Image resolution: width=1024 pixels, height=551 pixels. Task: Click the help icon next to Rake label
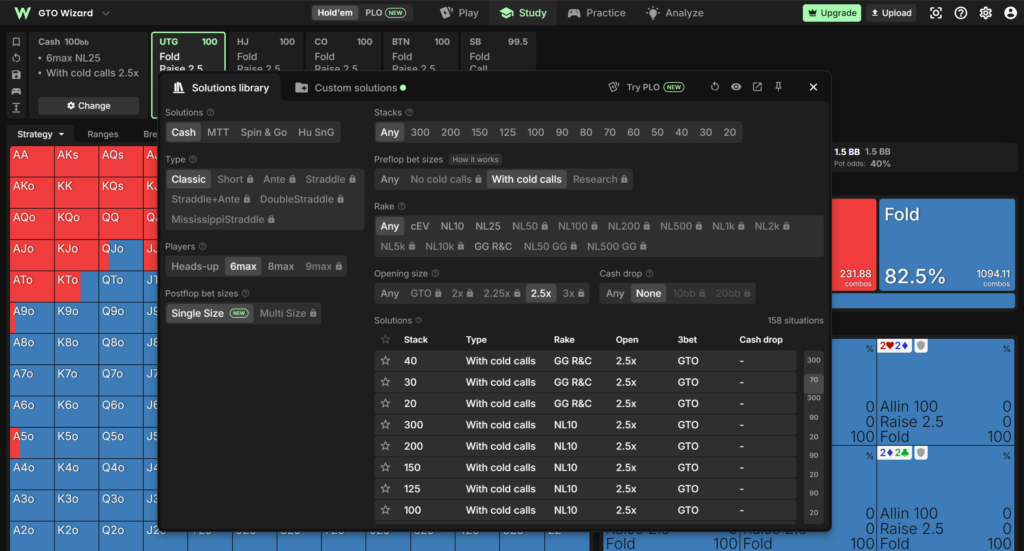pos(402,206)
